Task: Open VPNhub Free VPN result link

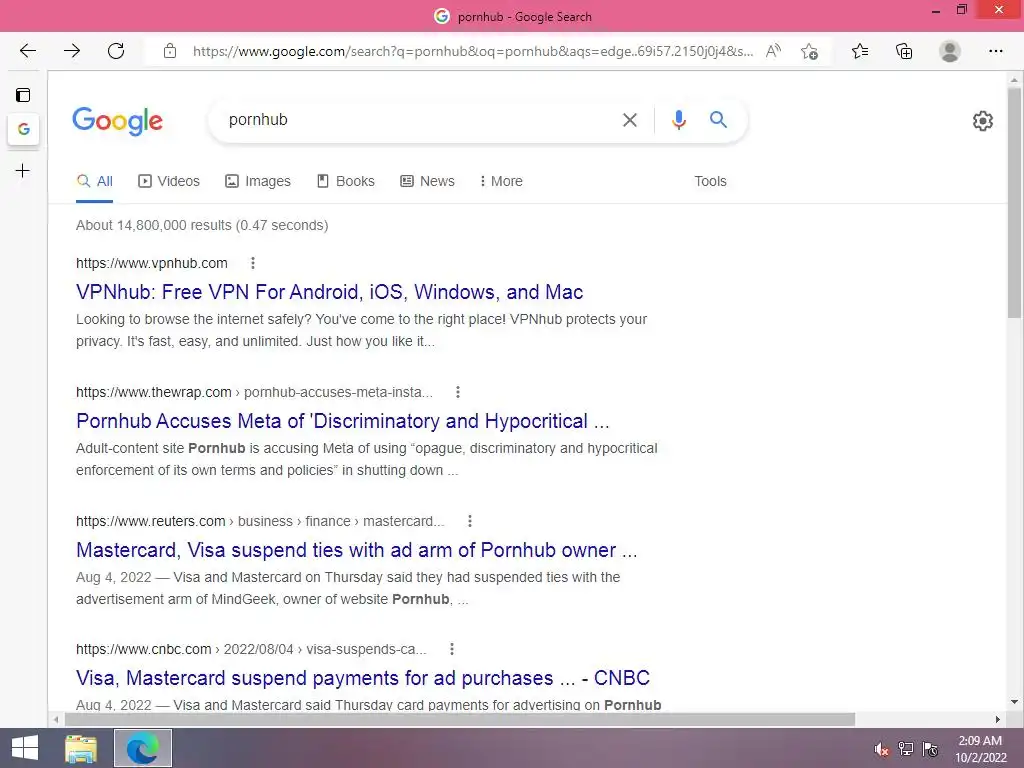Action: (329, 292)
